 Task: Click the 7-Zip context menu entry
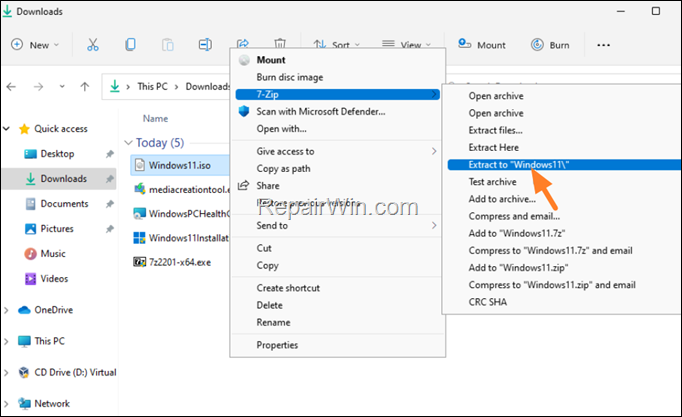338,94
